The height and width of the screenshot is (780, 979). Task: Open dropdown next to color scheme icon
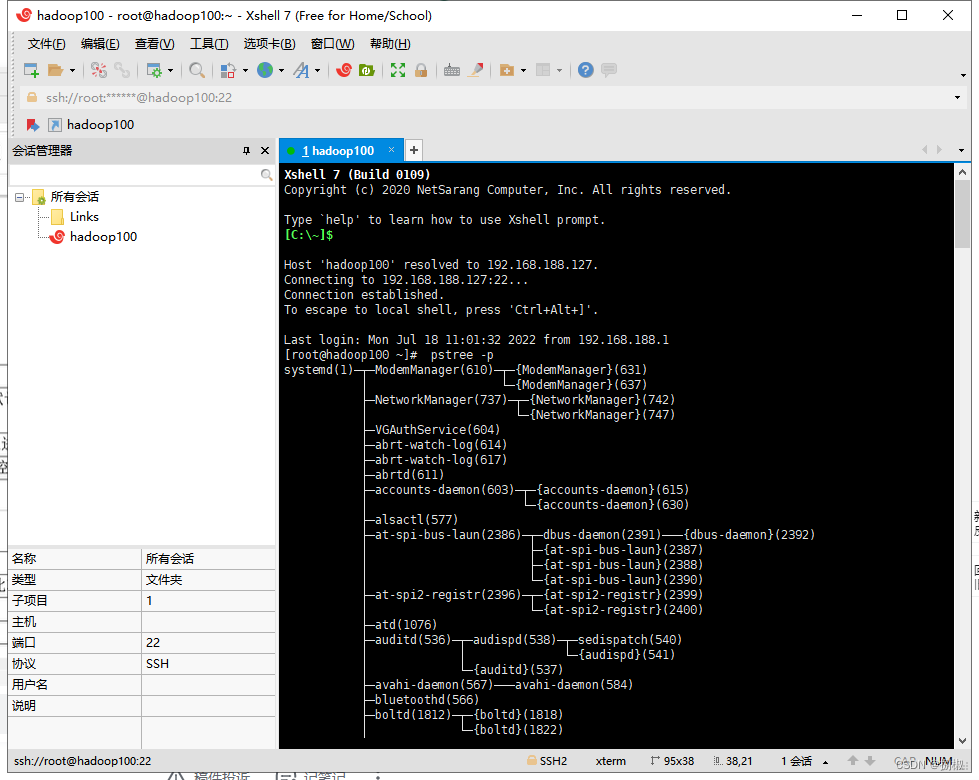tap(245, 71)
